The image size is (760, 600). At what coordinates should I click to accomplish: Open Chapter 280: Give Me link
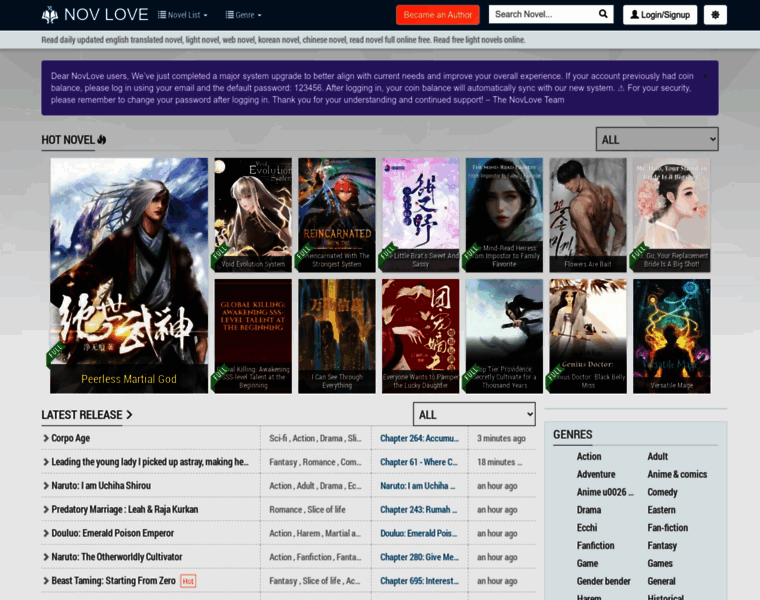419,557
